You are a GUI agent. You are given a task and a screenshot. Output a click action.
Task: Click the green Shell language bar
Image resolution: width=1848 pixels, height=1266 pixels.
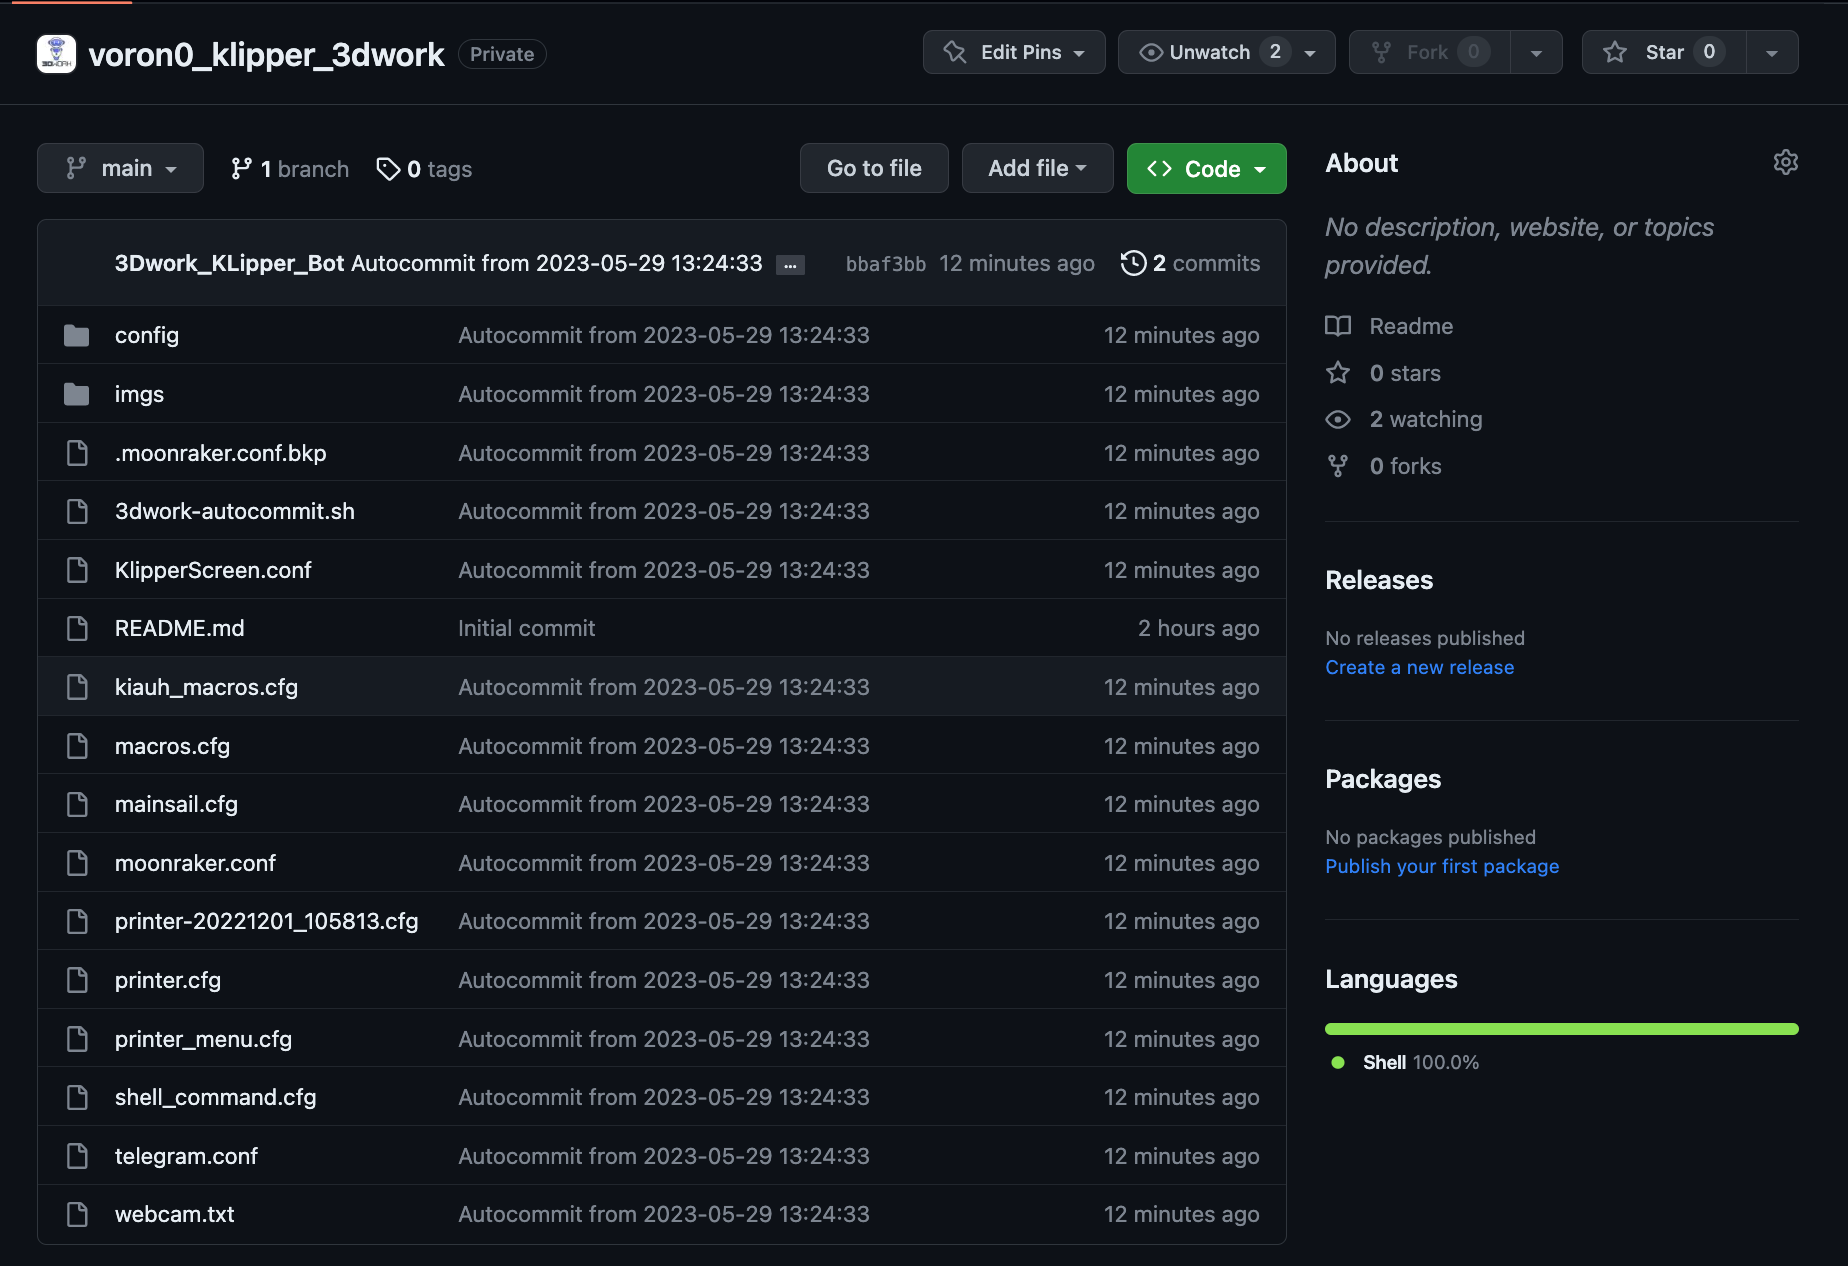(x=1561, y=1029)
